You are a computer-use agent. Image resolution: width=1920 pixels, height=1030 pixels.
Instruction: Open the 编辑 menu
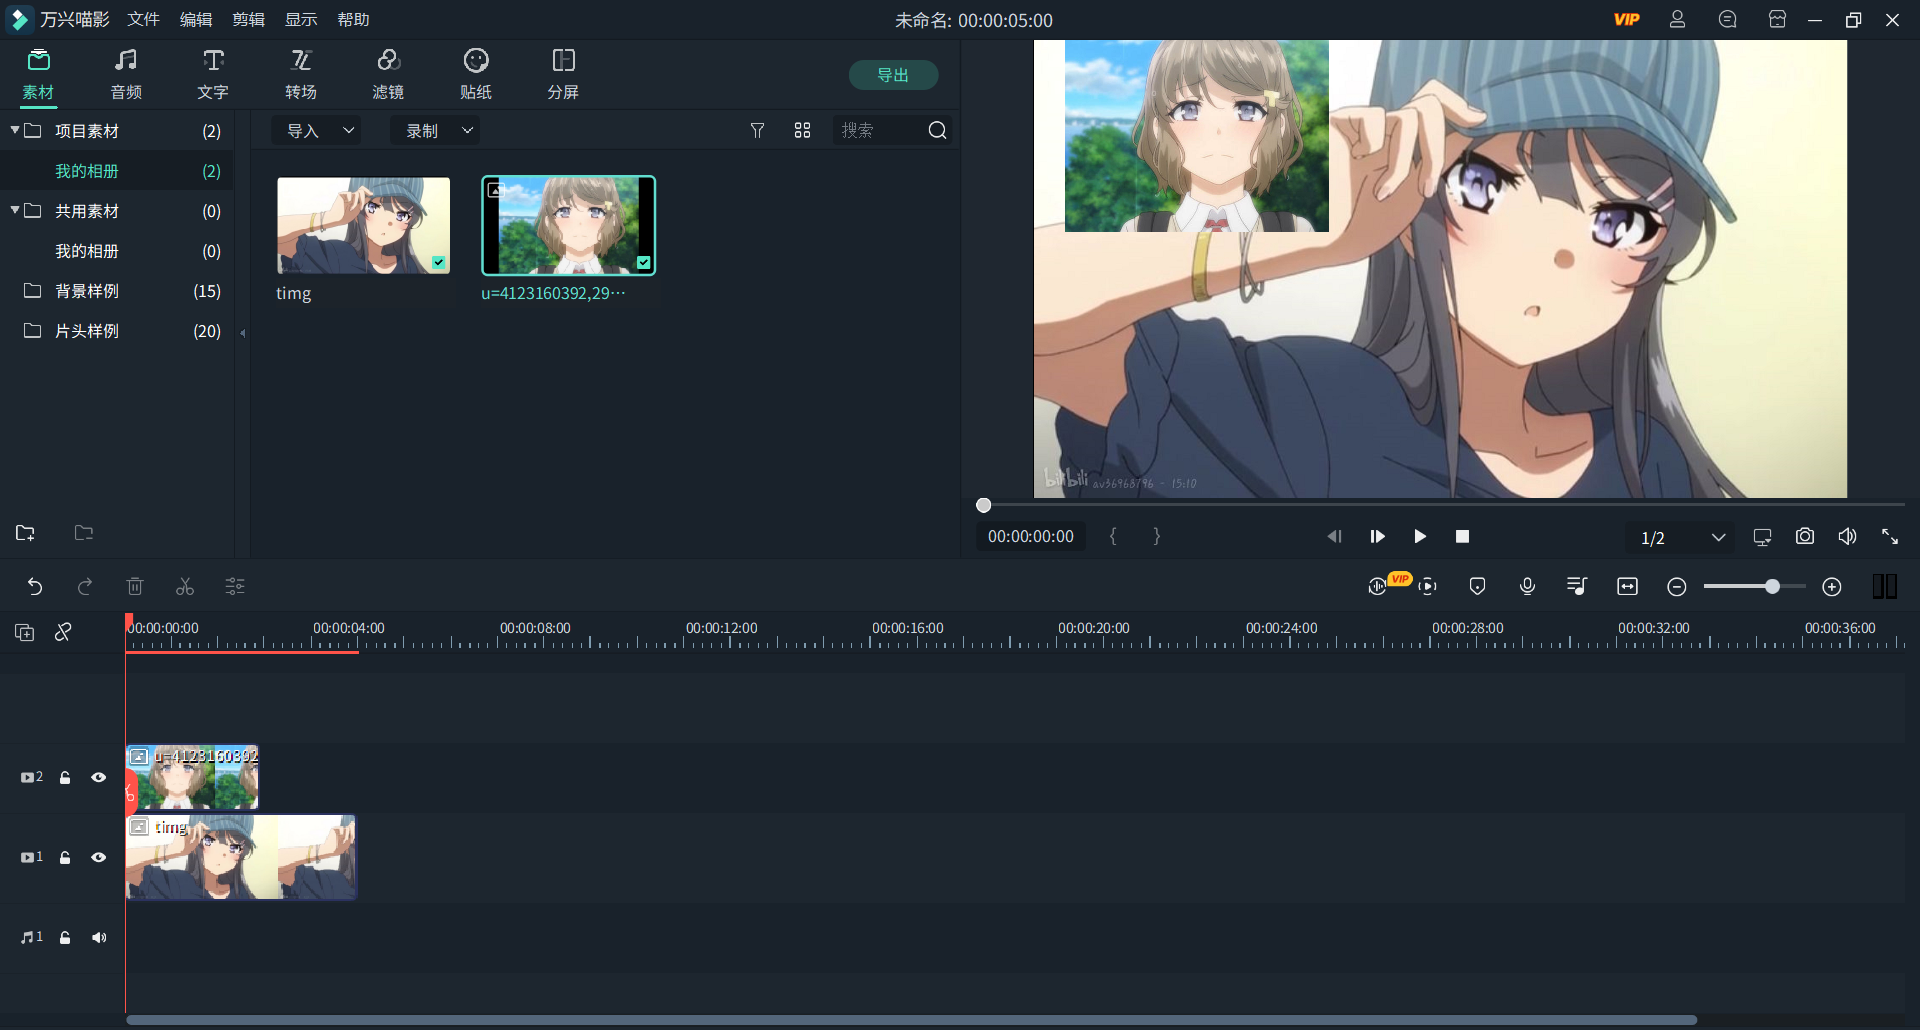(x=196, y=20)
